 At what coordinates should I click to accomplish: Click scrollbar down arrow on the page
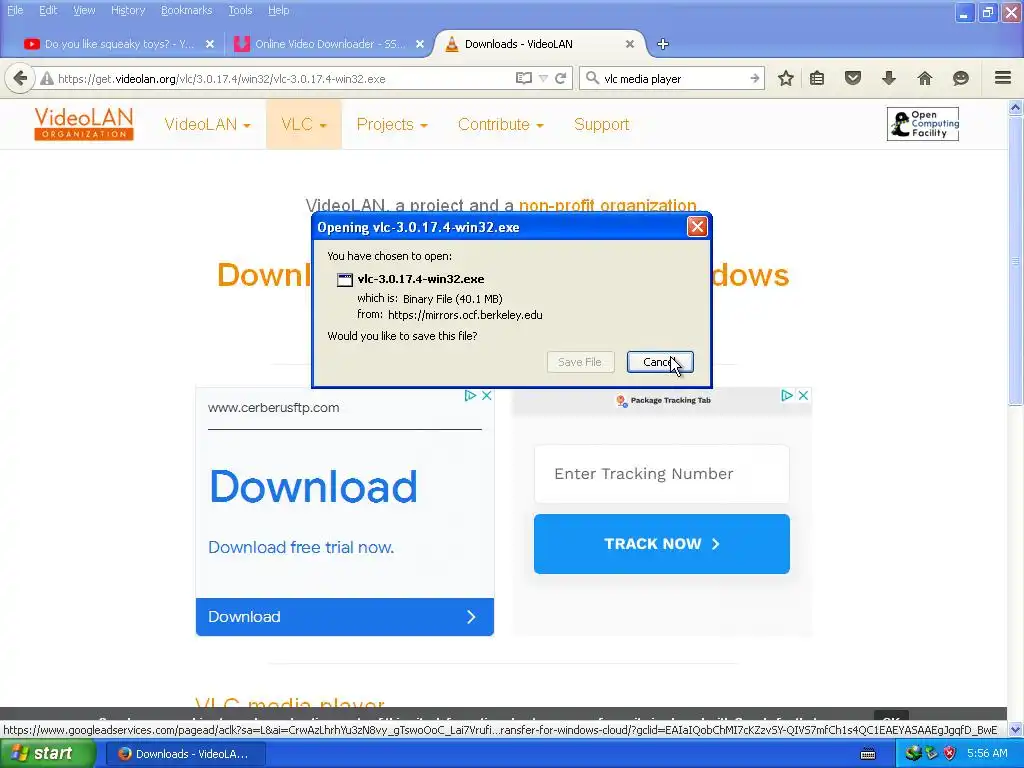click(x=1015, y=729)
